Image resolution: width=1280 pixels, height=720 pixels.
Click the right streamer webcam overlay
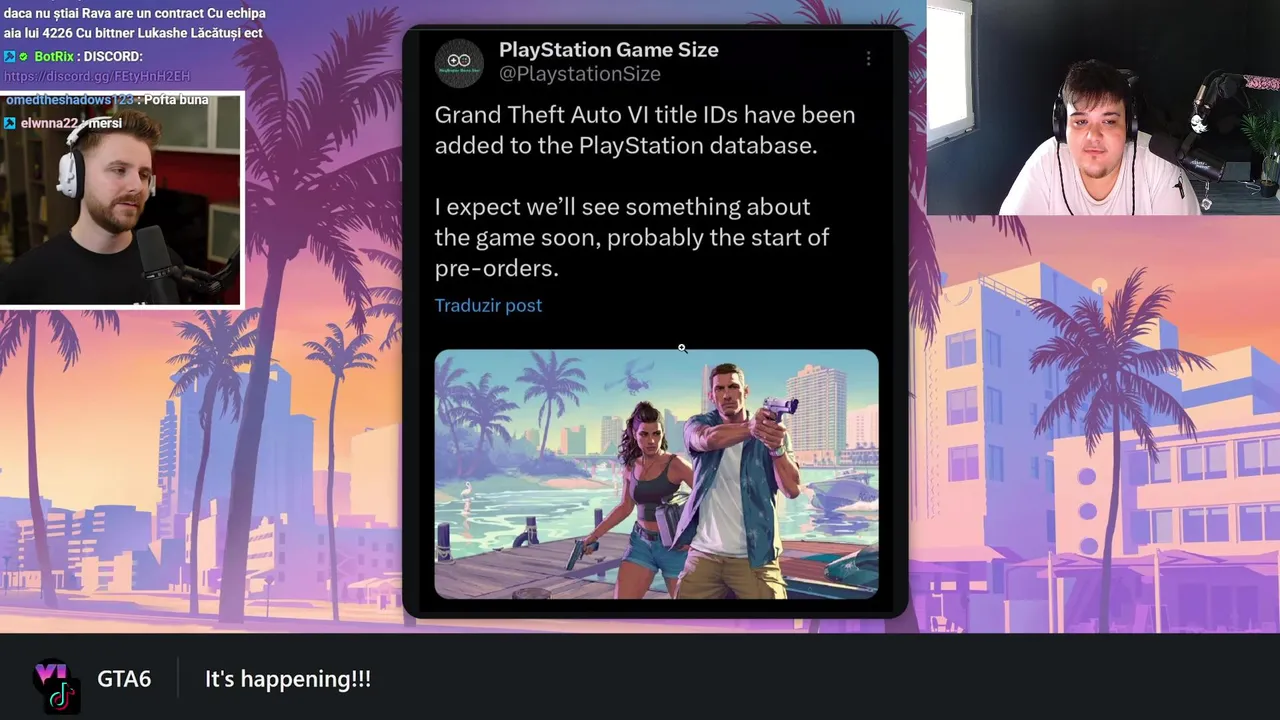pos(1103,107)
